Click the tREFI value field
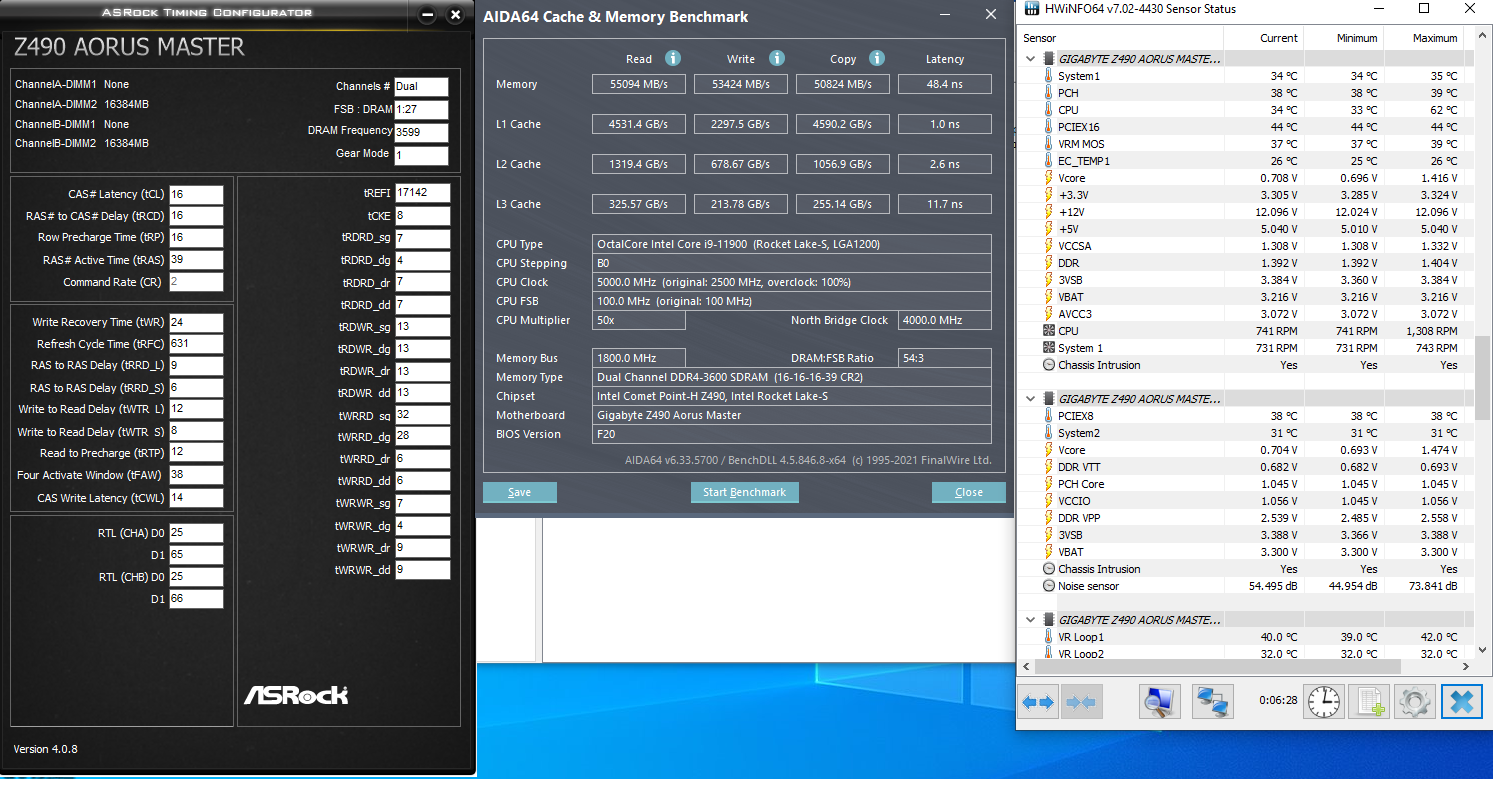Image resolution: width=1498 pixels, height=788 pixels. [422, 193]
